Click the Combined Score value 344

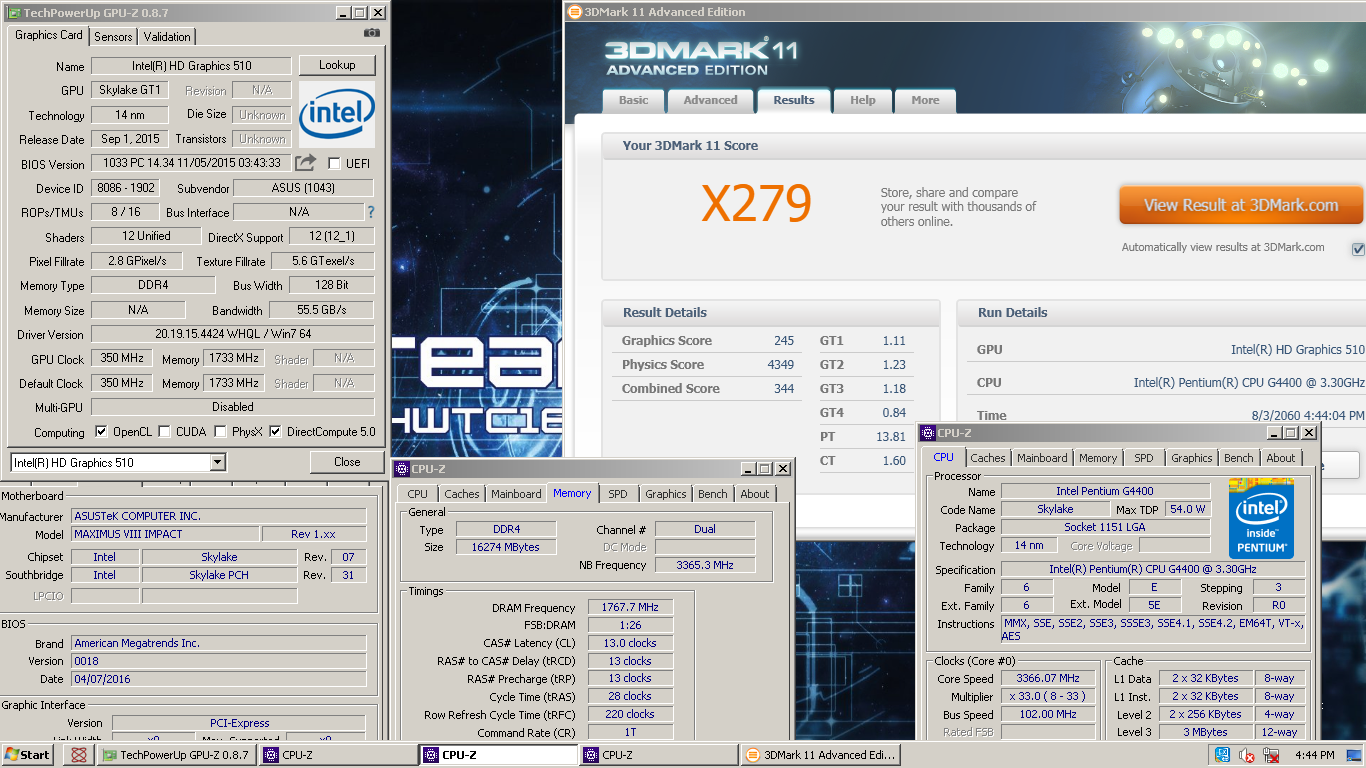coord(784,389)
